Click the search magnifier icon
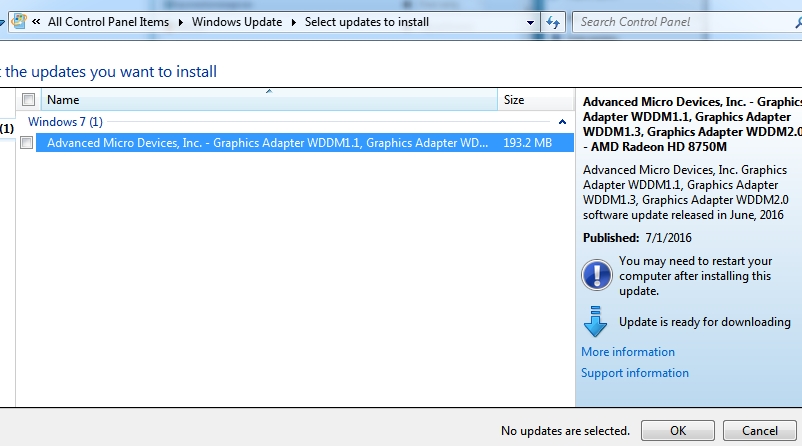The image size is (802, 446). (798, 22)
